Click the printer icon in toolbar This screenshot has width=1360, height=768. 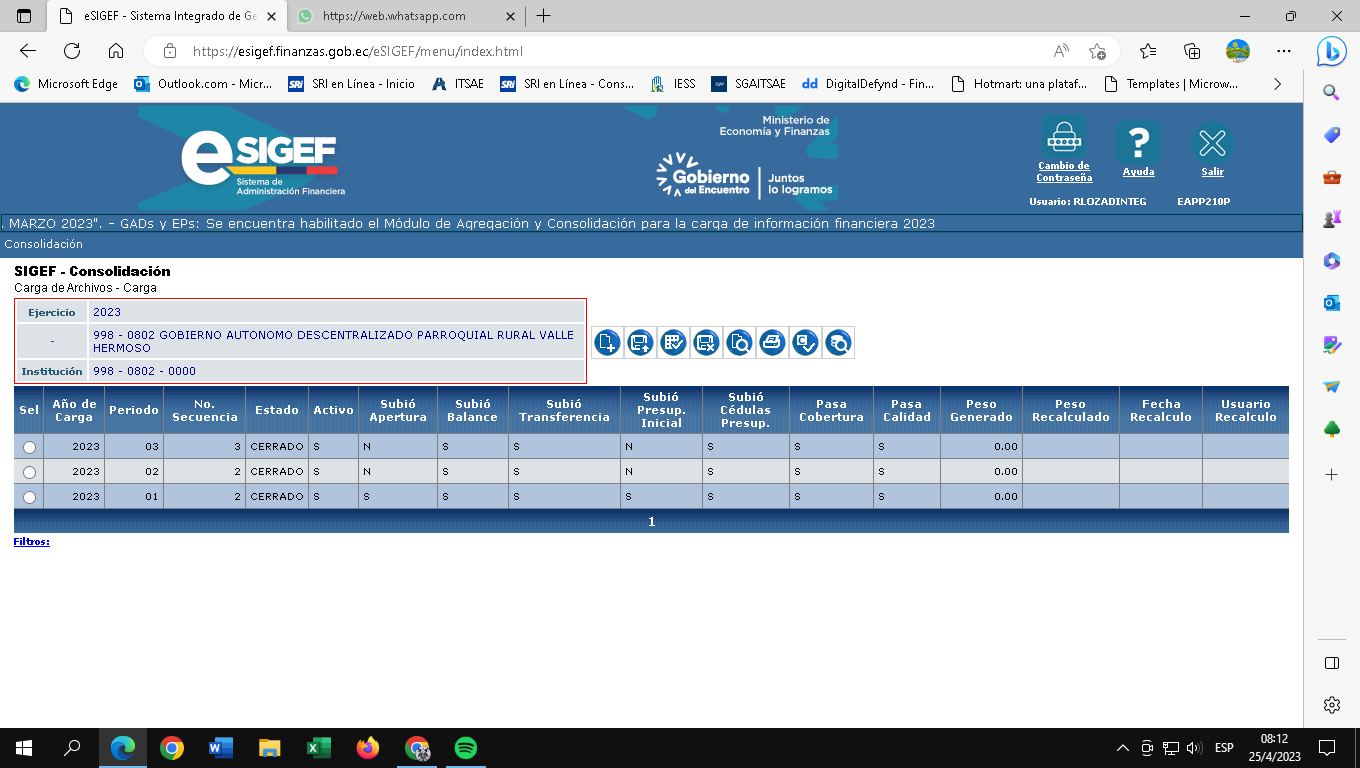coord(772,343)
